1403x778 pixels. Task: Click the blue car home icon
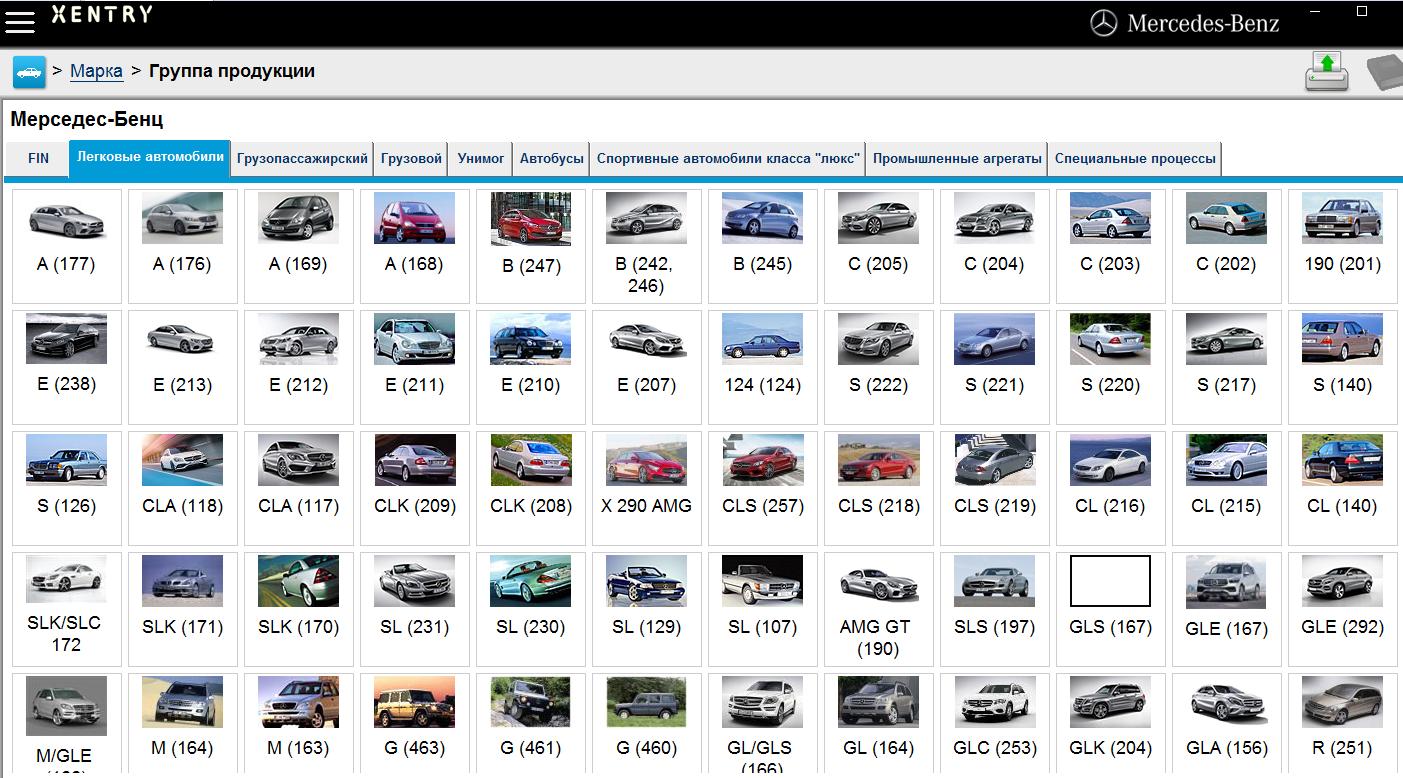[29, 72]
